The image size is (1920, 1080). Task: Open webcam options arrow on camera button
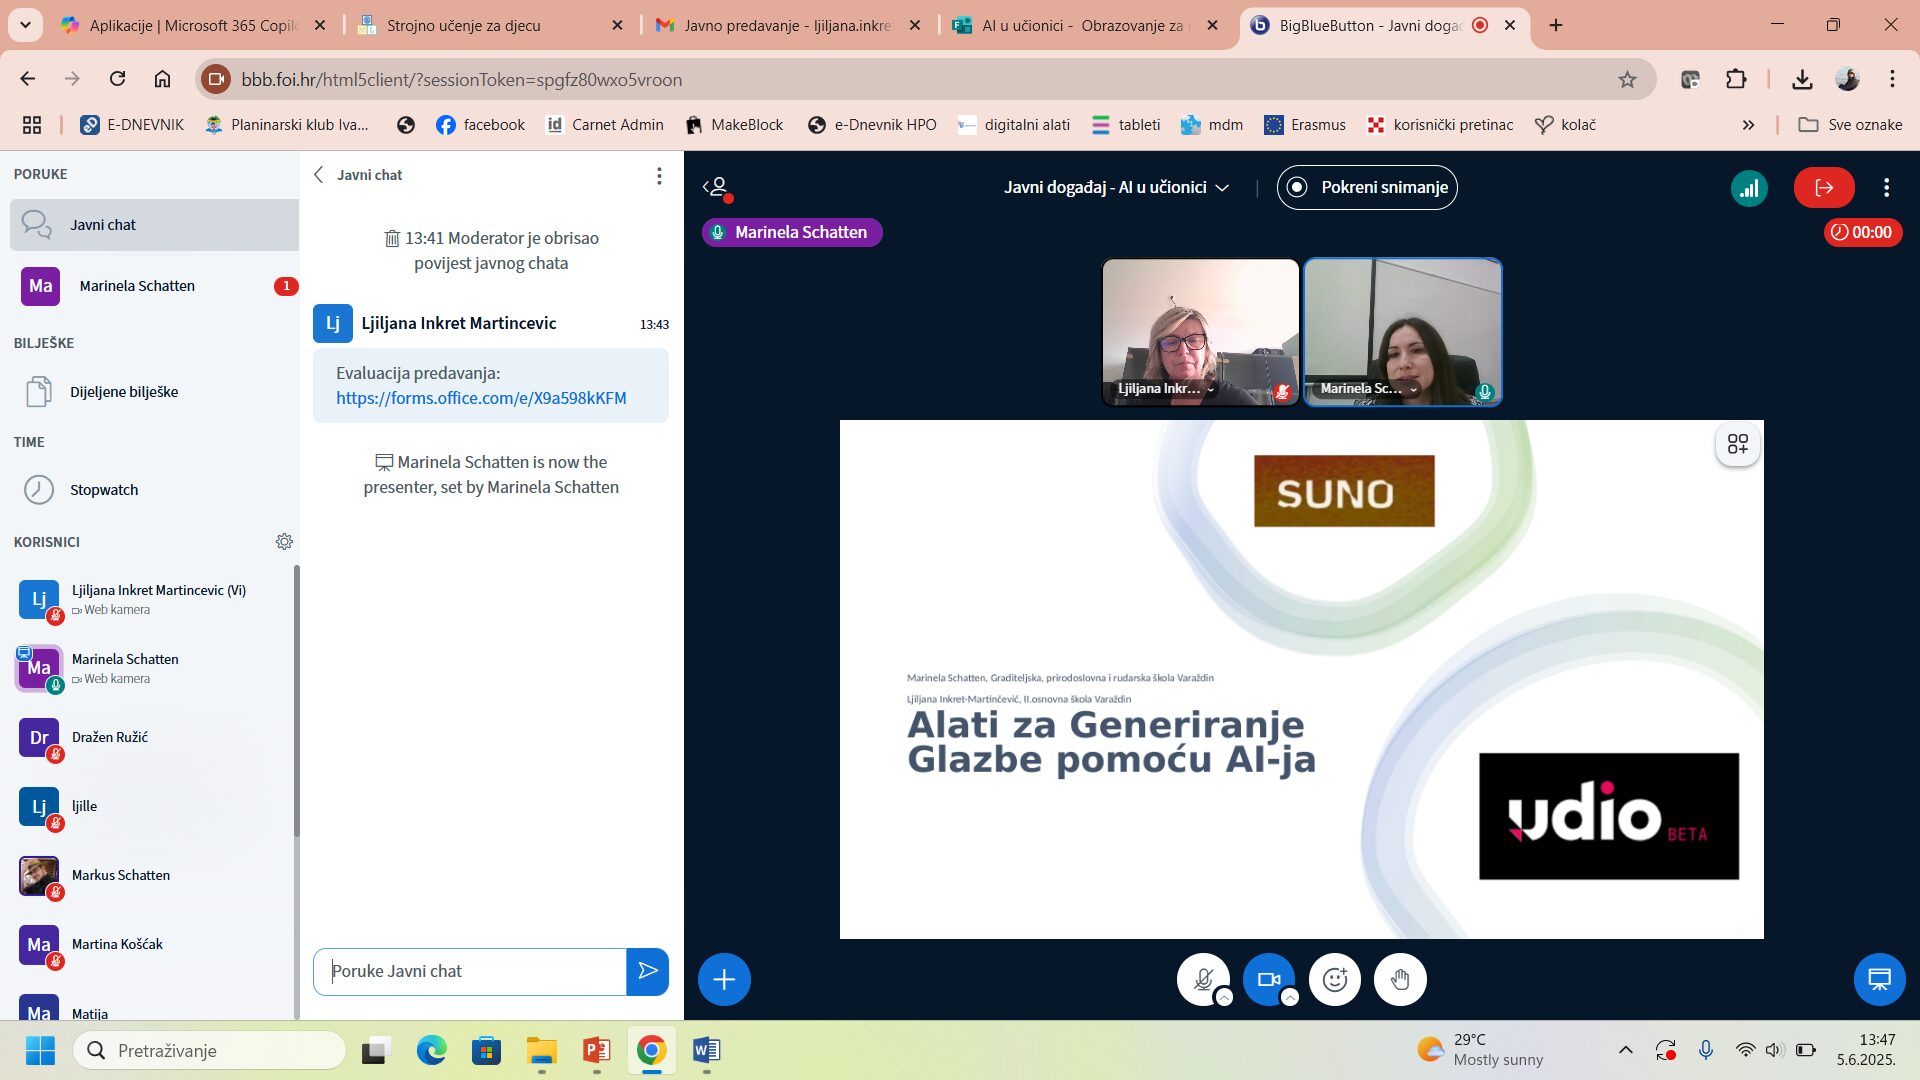[1290, 997]
